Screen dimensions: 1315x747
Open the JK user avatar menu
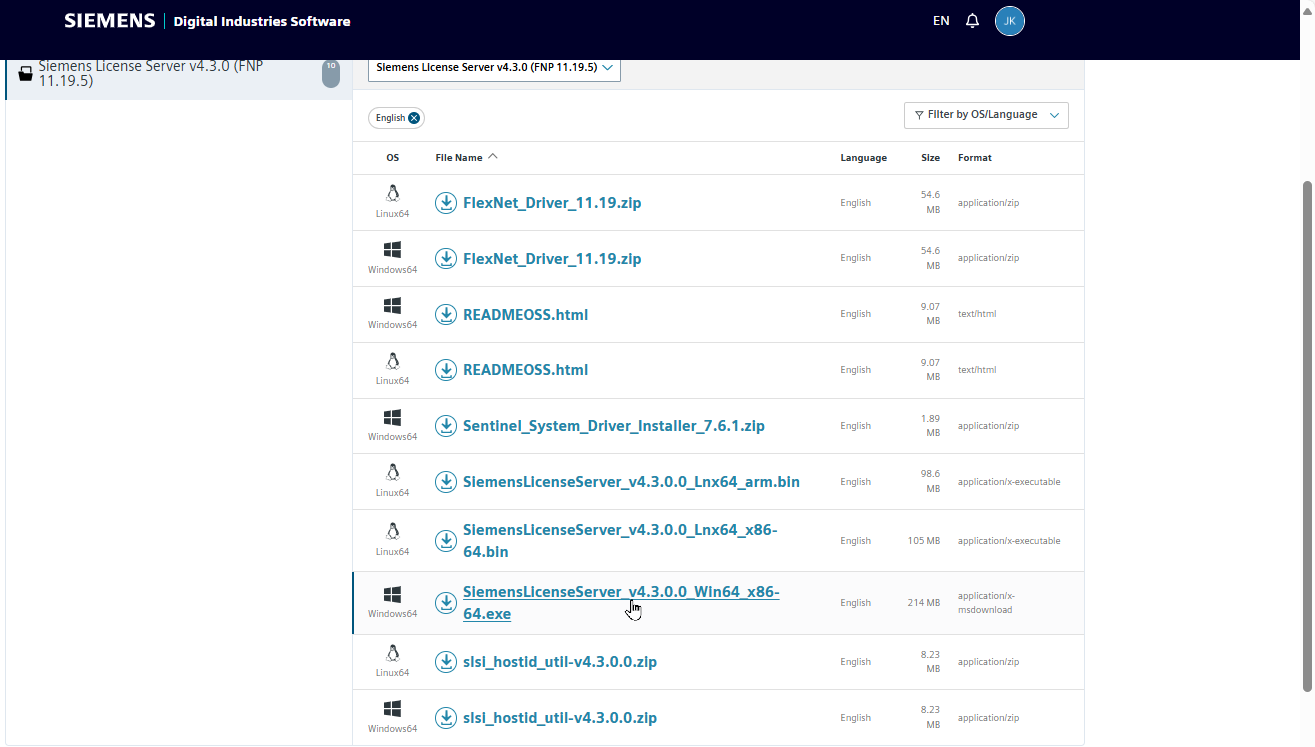pos(1010,21)
